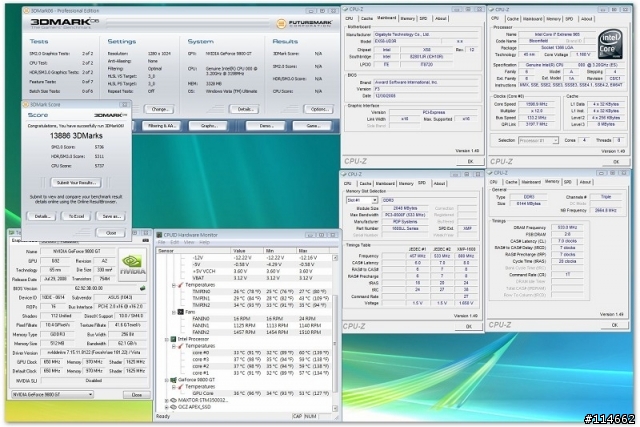This screenshot has height=427, width=640.
Task: Collapse the GeForce 9800 GT tree node
Action: pos(167,380)
